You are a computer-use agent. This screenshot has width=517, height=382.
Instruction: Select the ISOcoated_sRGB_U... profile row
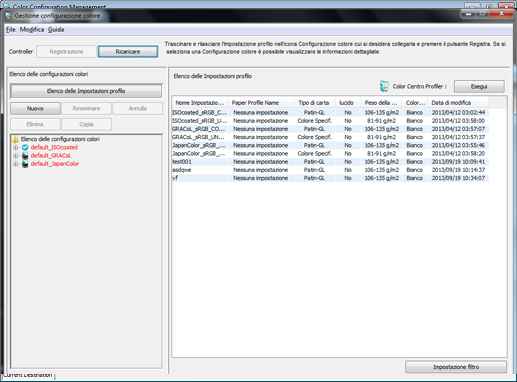point(330,121)
